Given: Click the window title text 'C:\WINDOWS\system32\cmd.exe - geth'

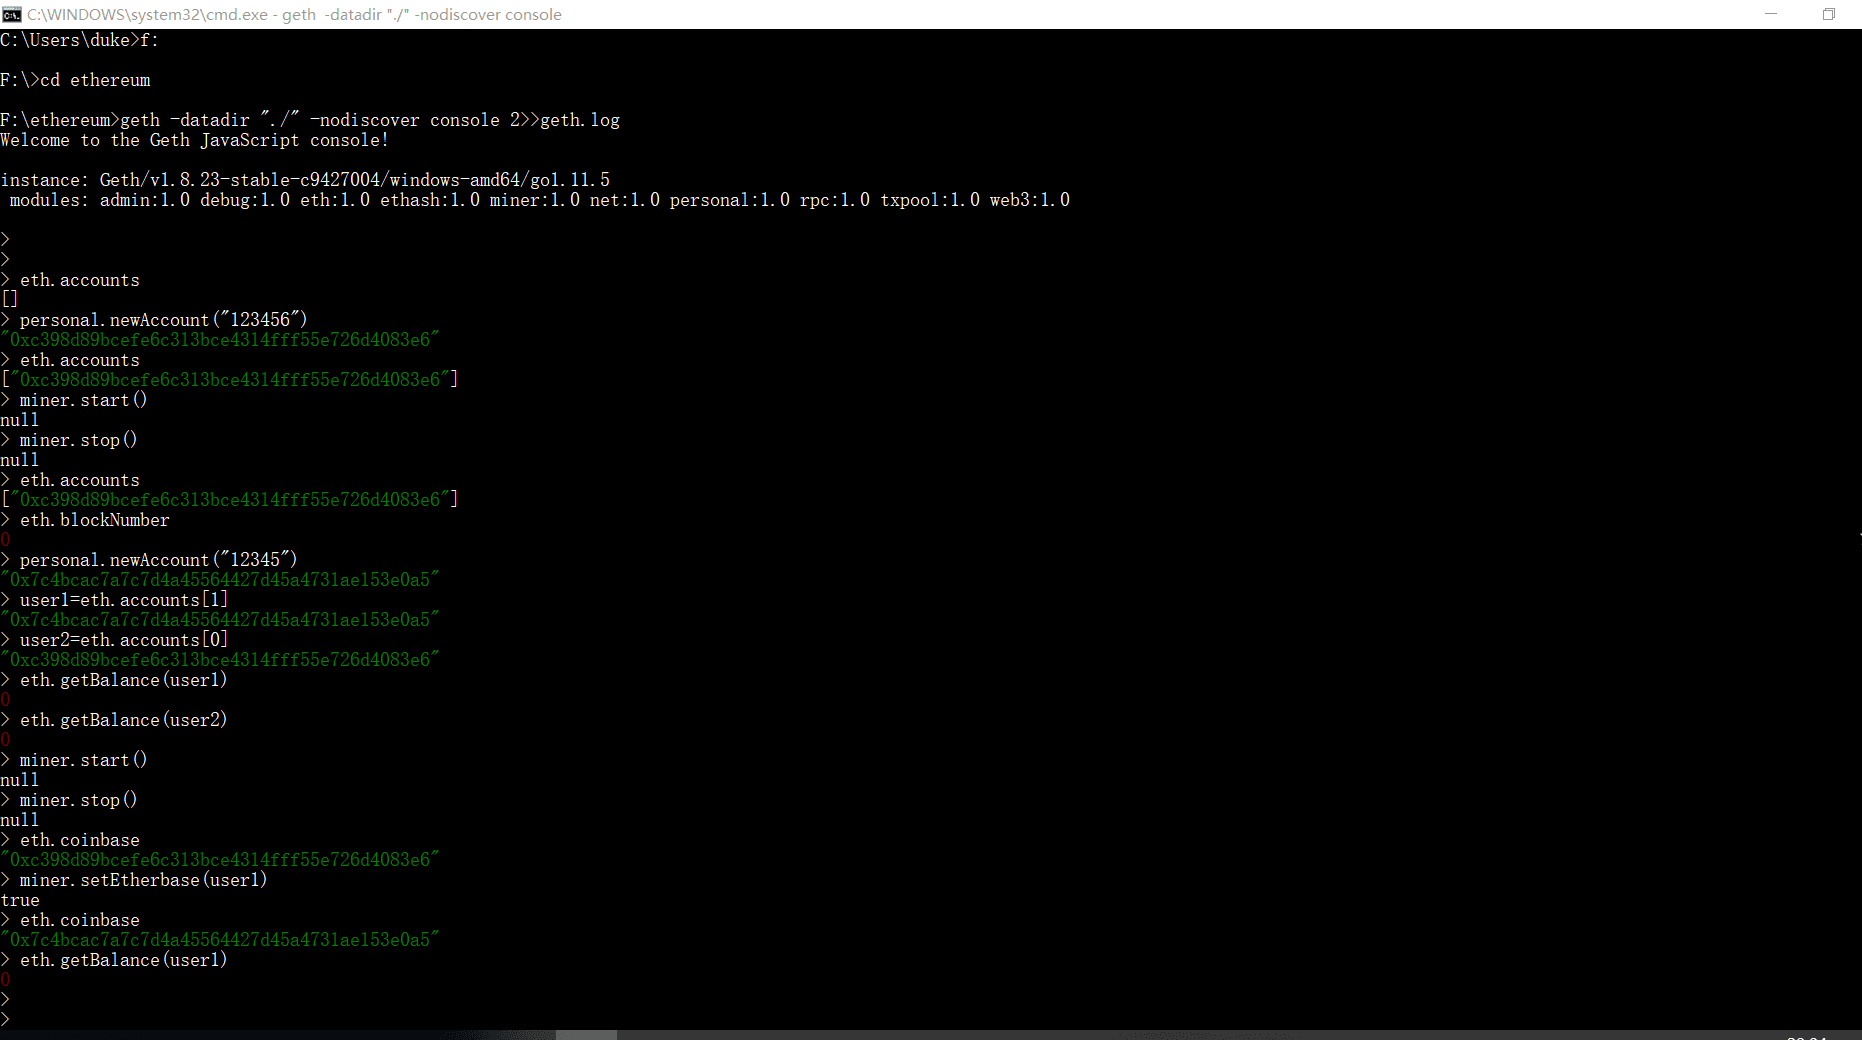Looking at the screenshot, I should click(172, 15).
